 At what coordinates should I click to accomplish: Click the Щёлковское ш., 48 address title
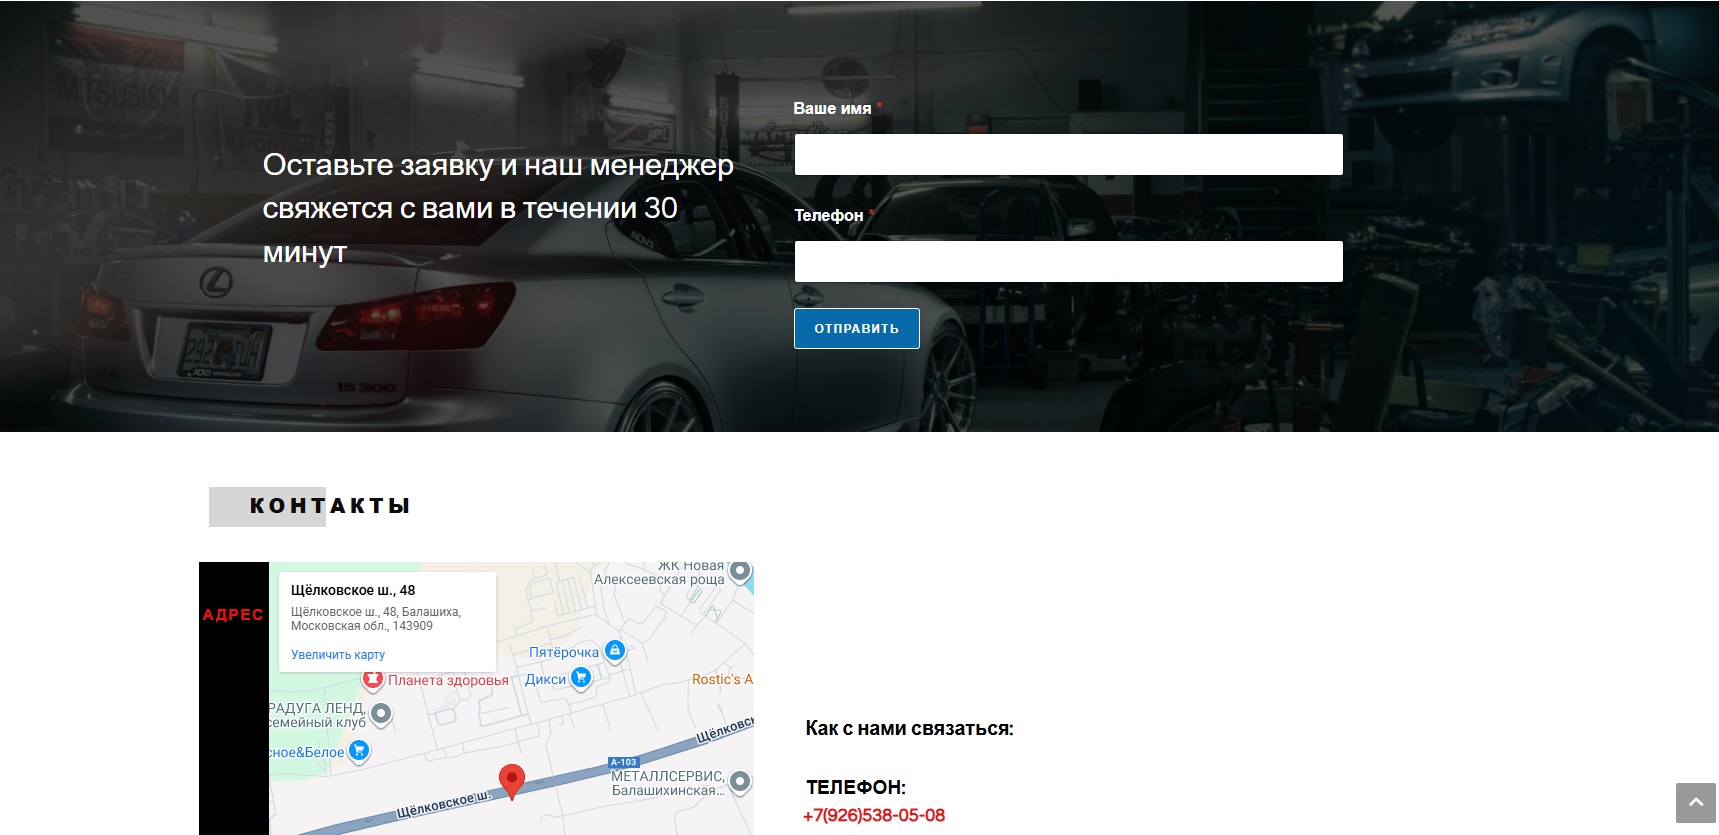353,590
